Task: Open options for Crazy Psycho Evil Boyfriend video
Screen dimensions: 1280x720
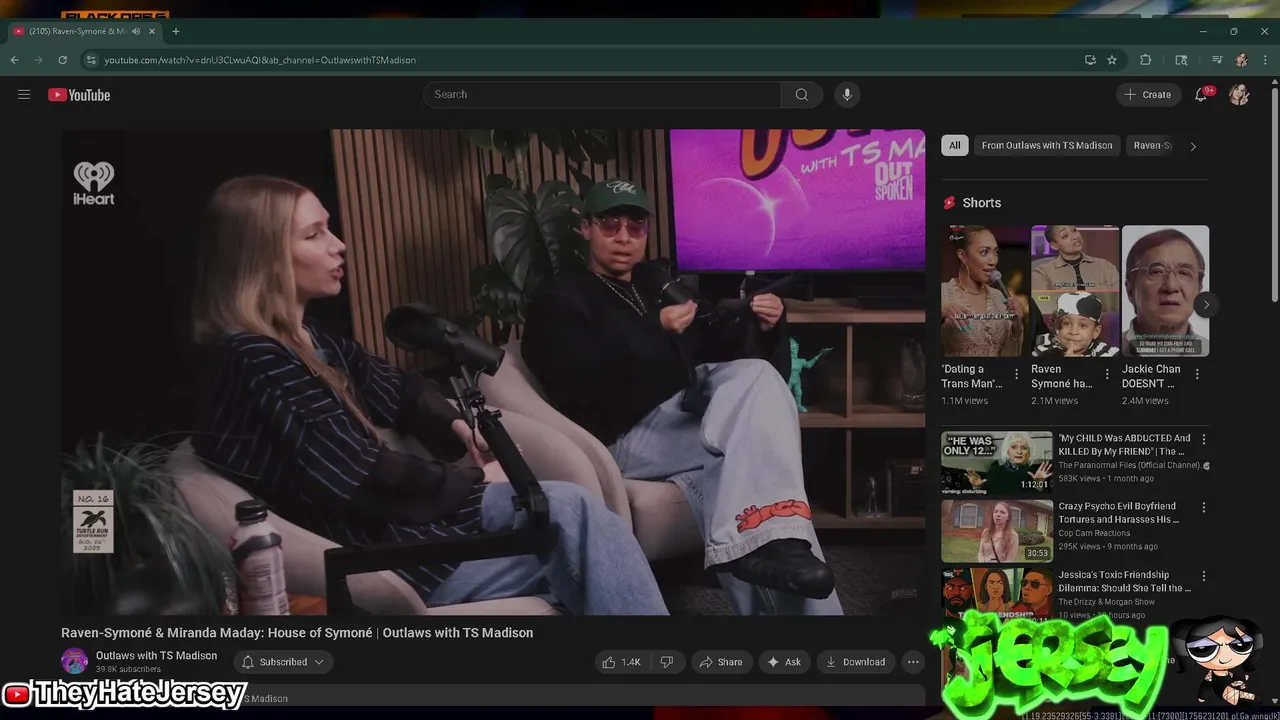Action: (1204, 507)
